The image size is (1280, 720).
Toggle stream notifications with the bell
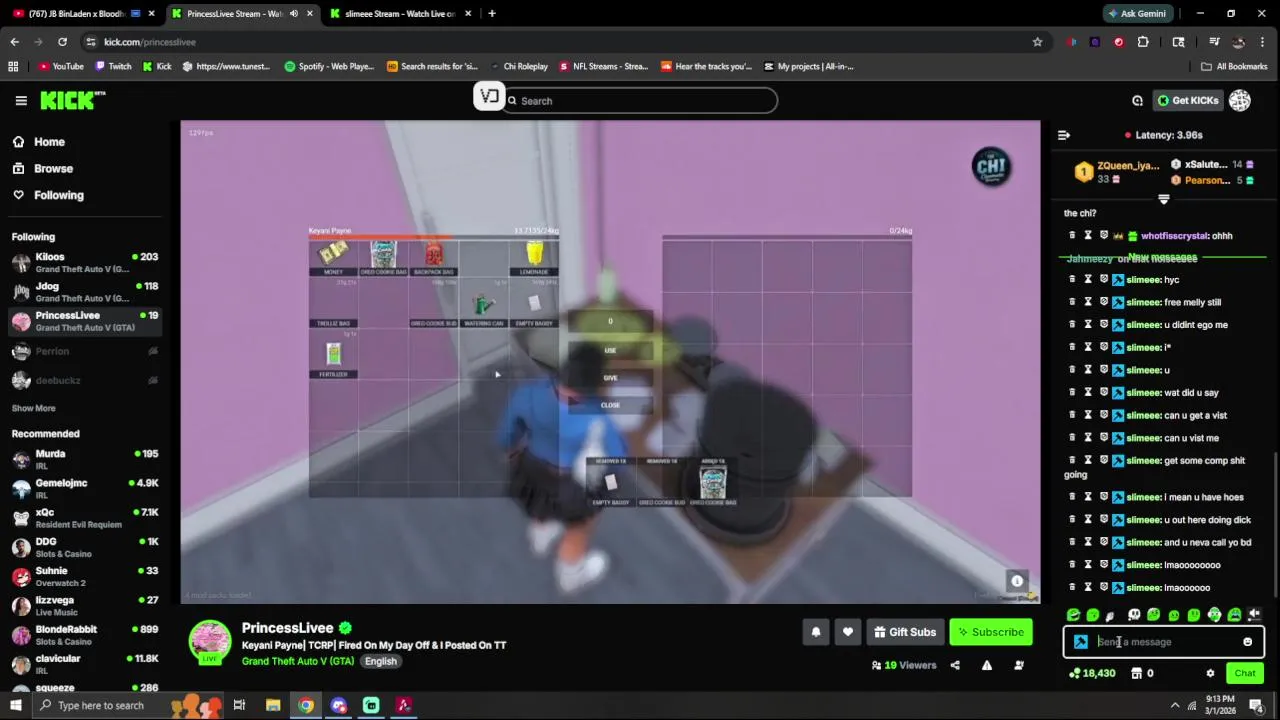point(816,632)
